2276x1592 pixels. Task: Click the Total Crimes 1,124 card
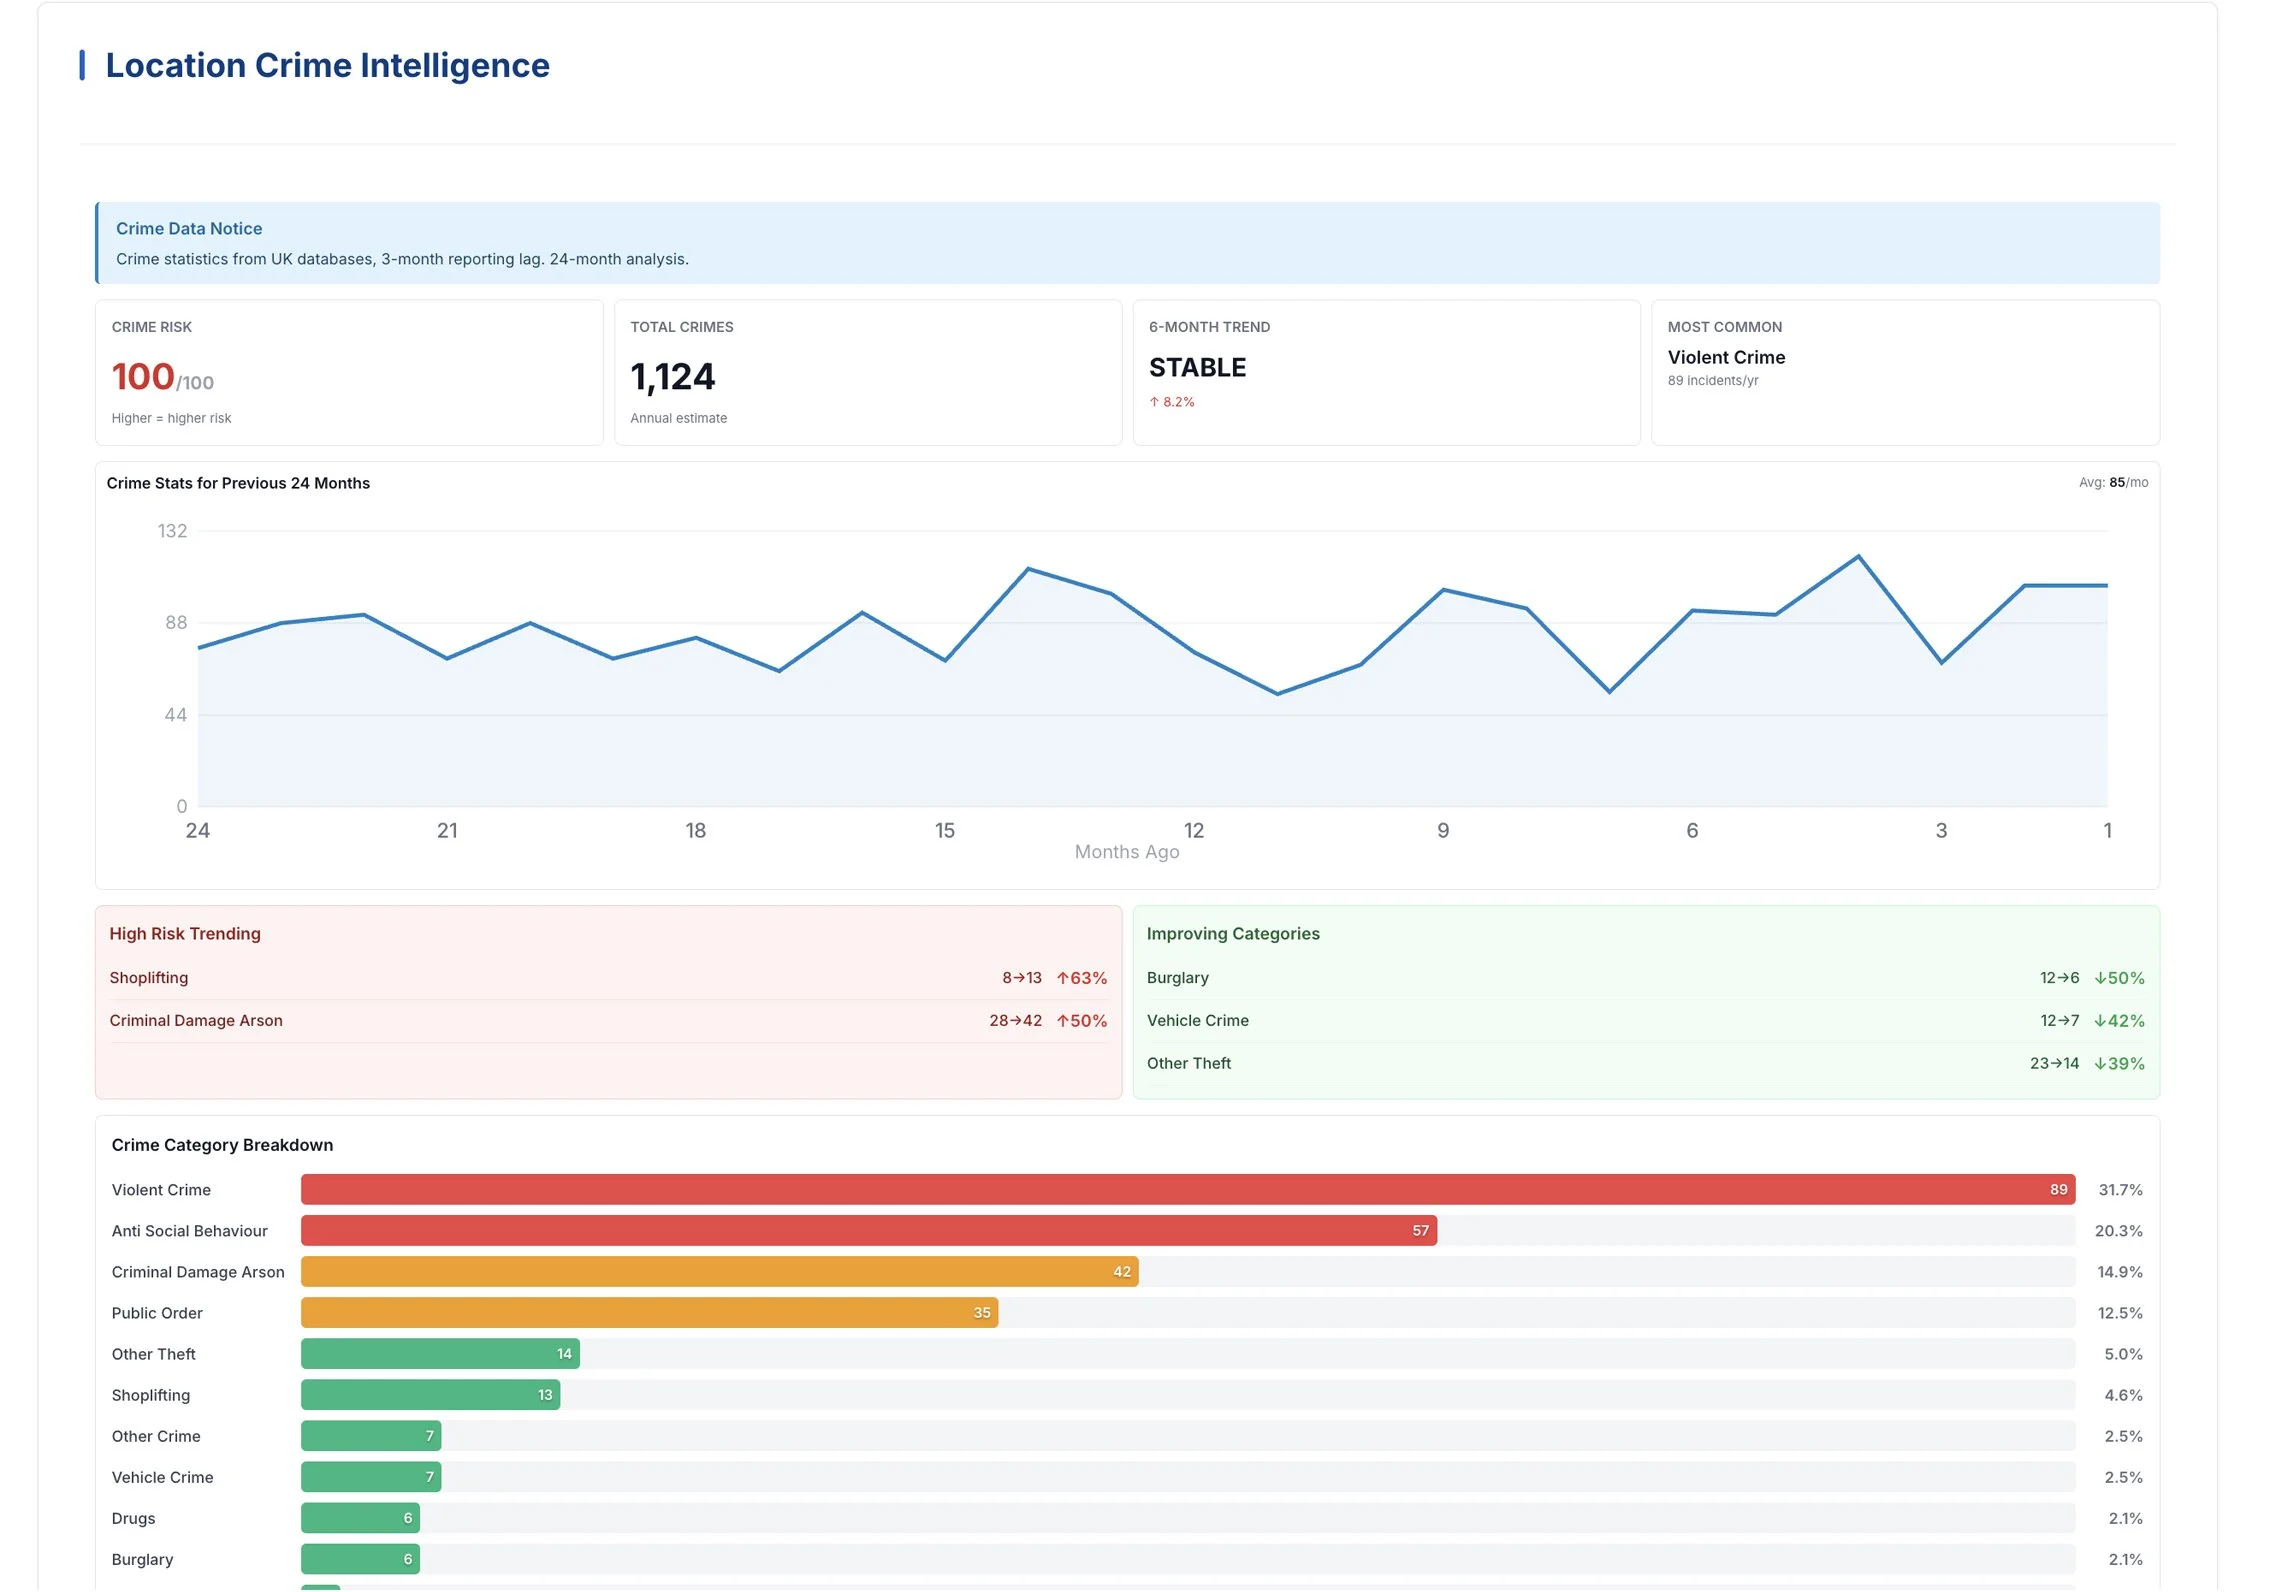[867, 372]
